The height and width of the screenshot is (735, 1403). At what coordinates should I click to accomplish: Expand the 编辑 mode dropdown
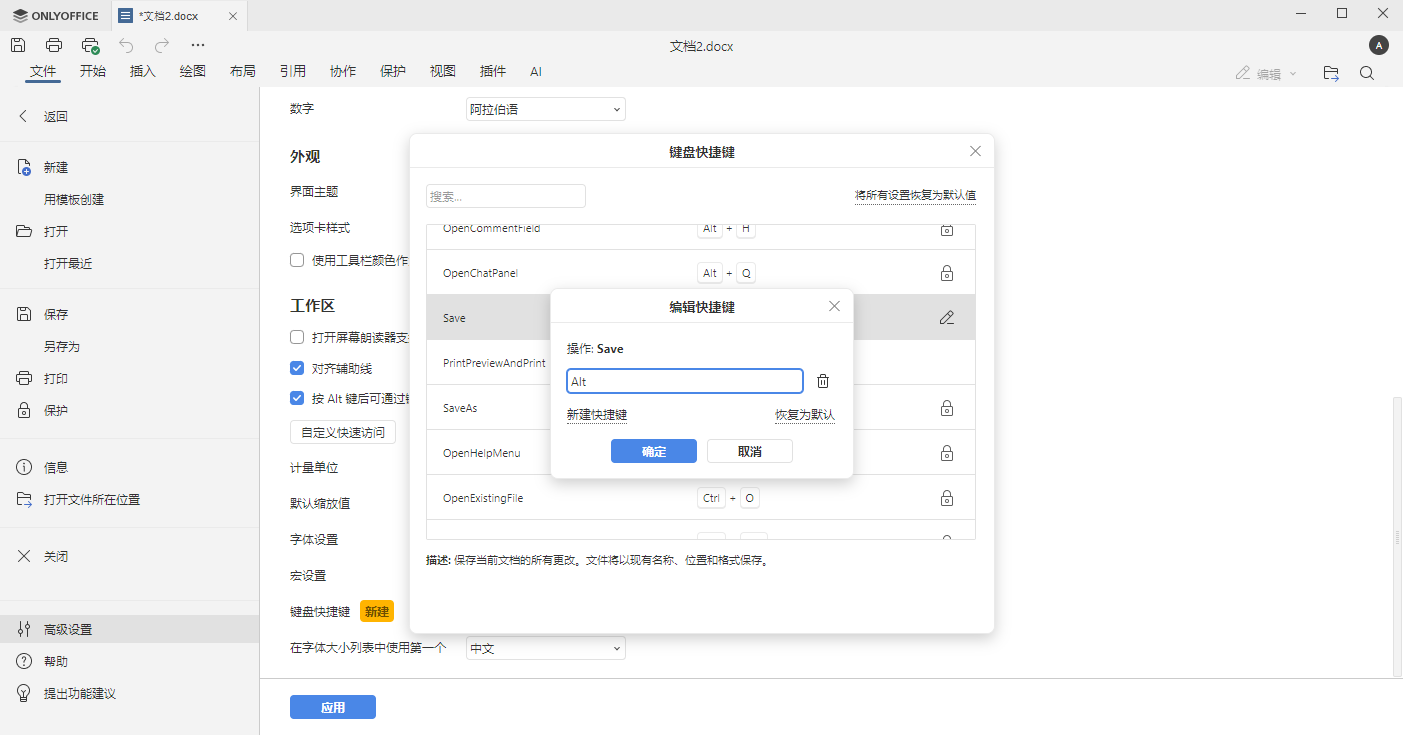click(1292, 72)
